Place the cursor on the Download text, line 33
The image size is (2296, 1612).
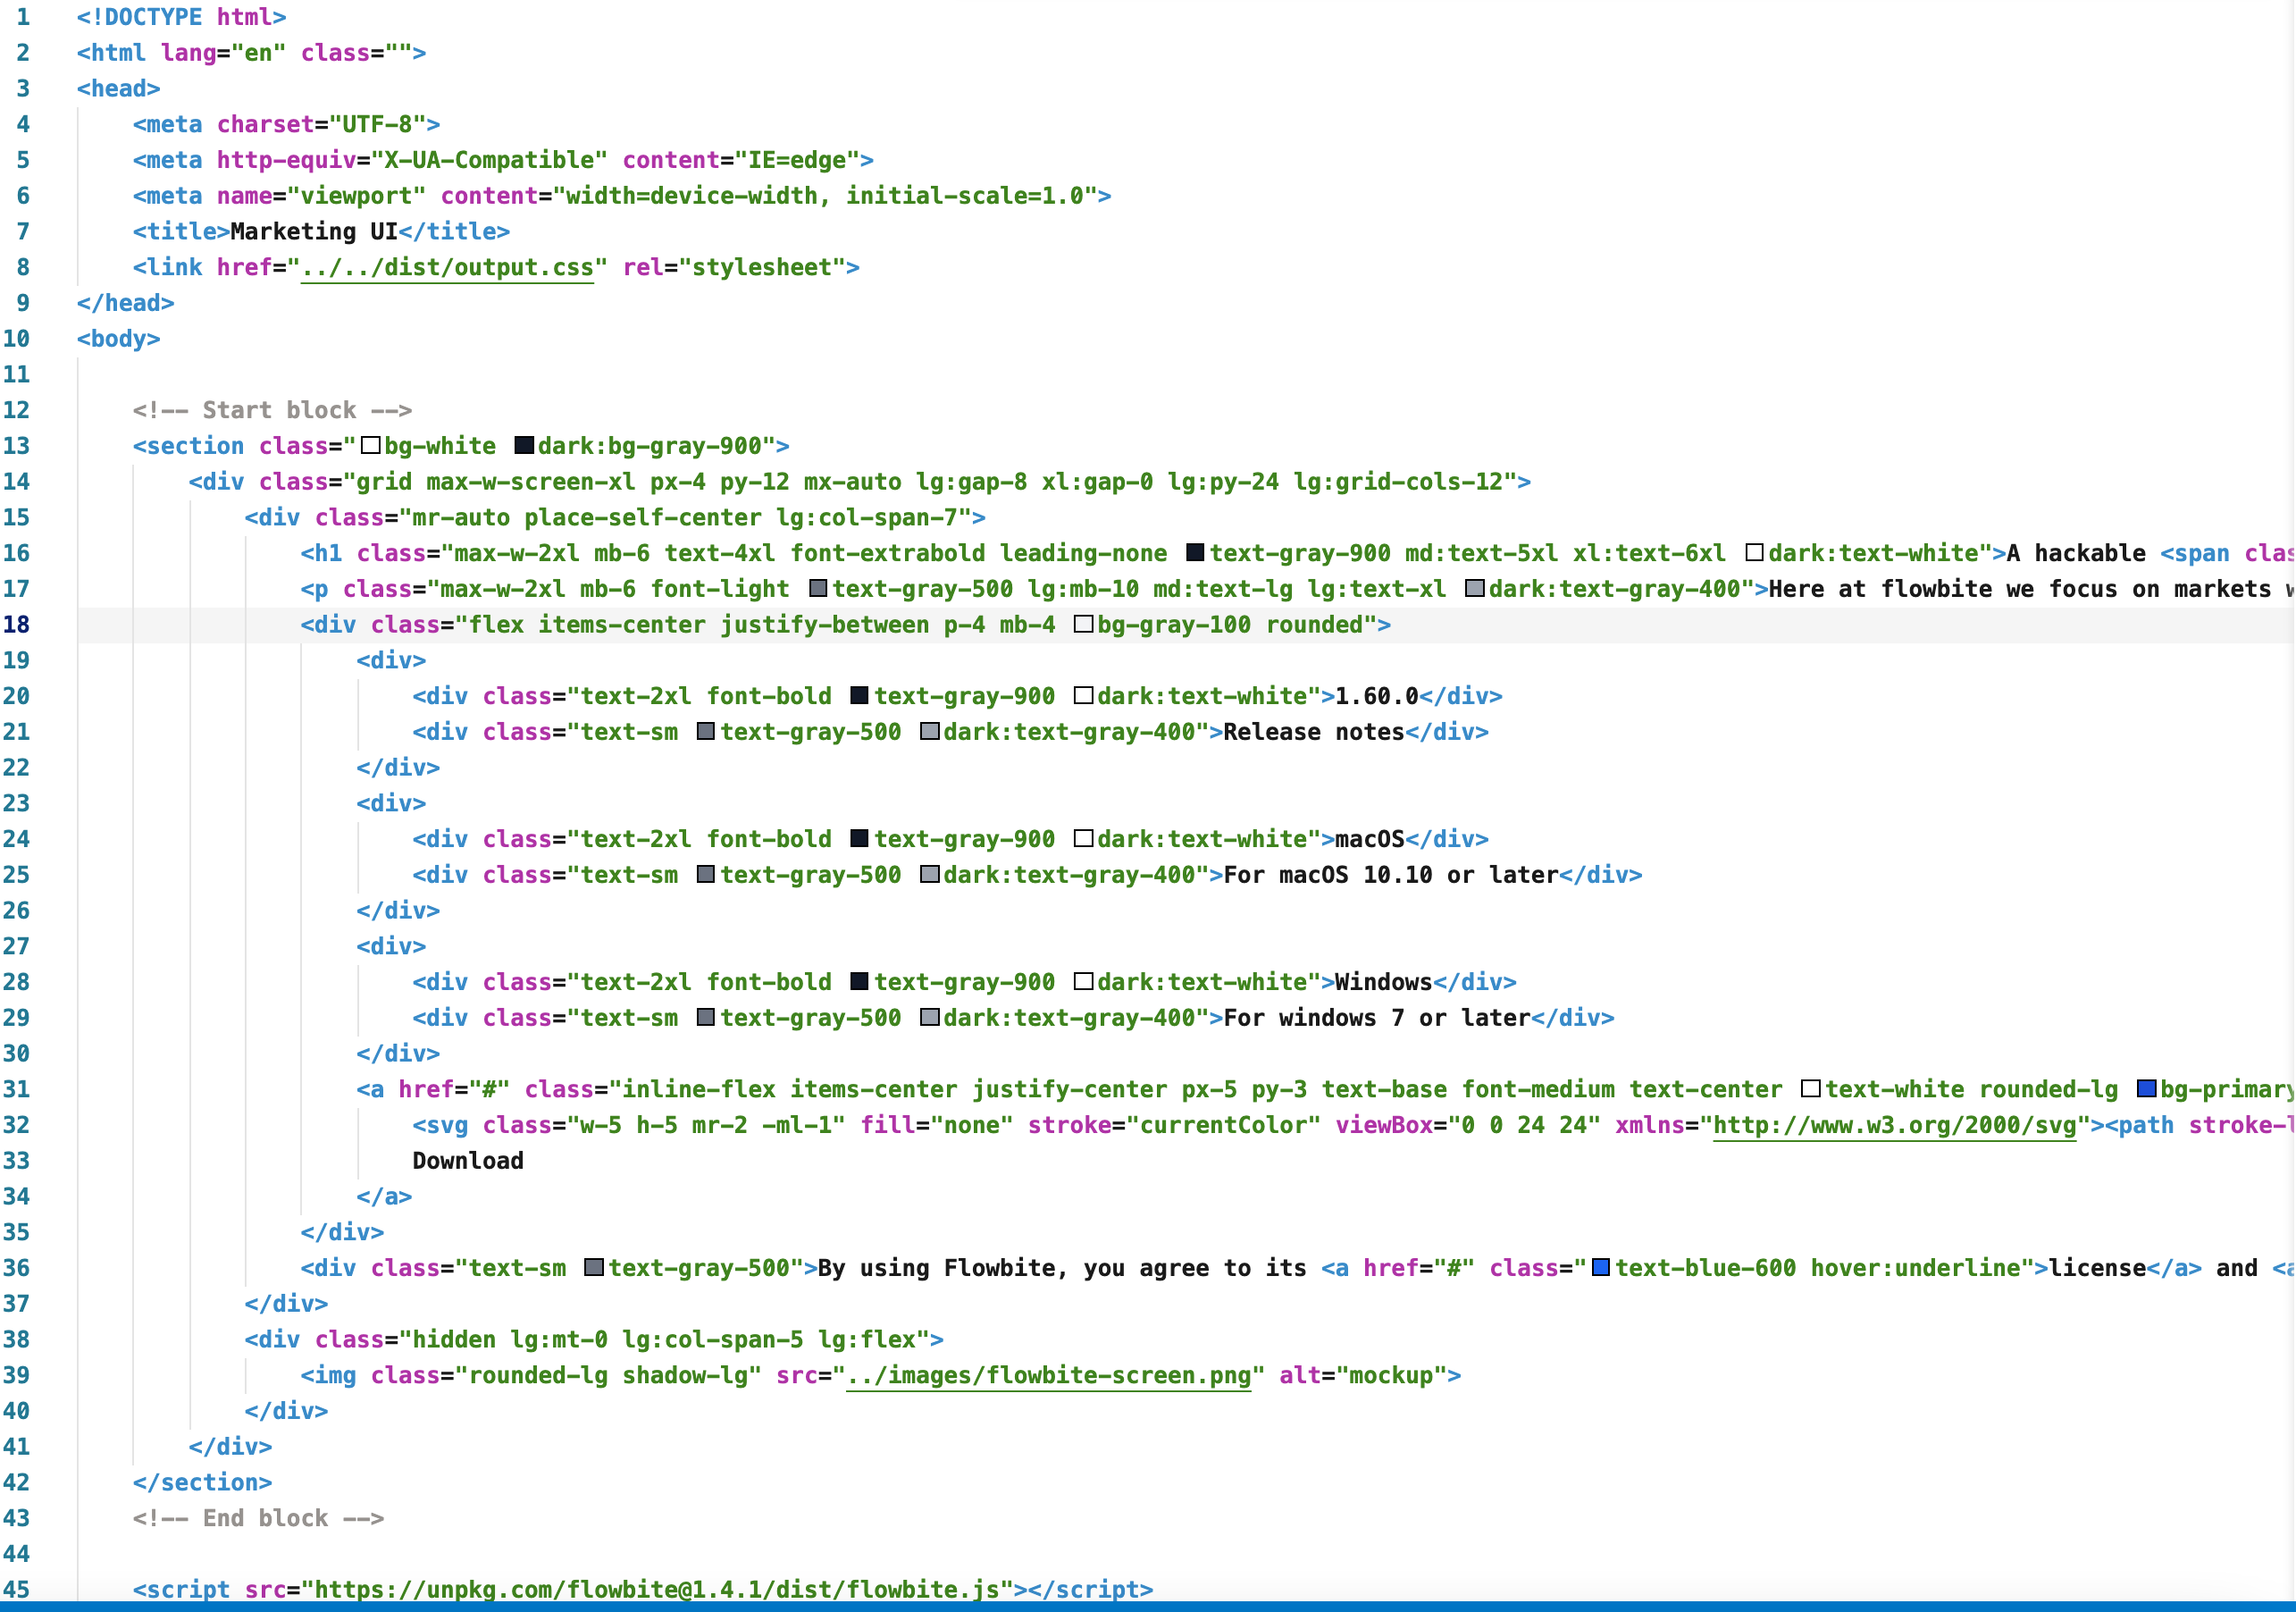[468, 1161]
